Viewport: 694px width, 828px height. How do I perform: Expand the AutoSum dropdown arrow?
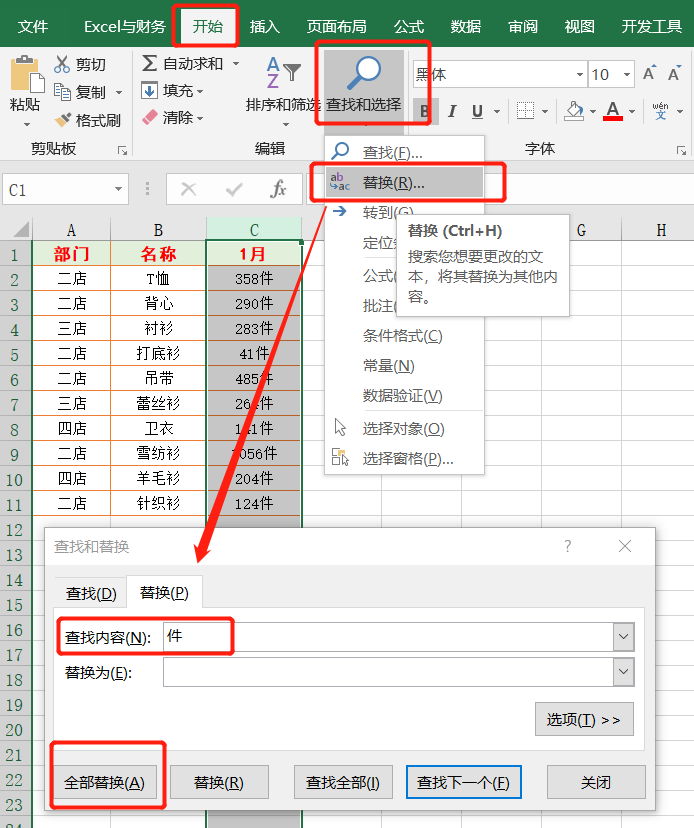pos(236,63)
